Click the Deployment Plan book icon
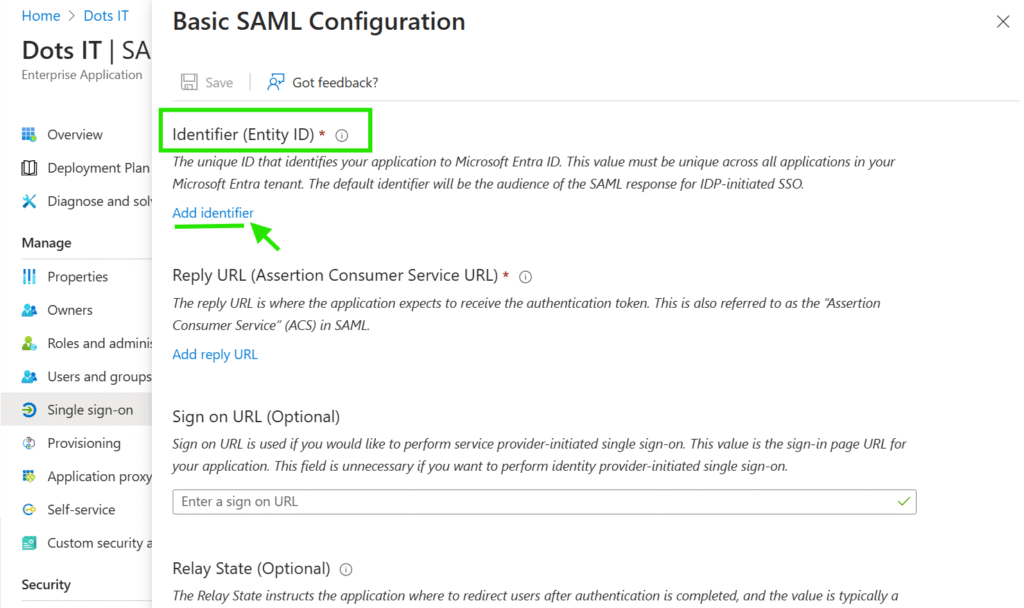This screenshot has height=608, width=1024. pos(29,168)
